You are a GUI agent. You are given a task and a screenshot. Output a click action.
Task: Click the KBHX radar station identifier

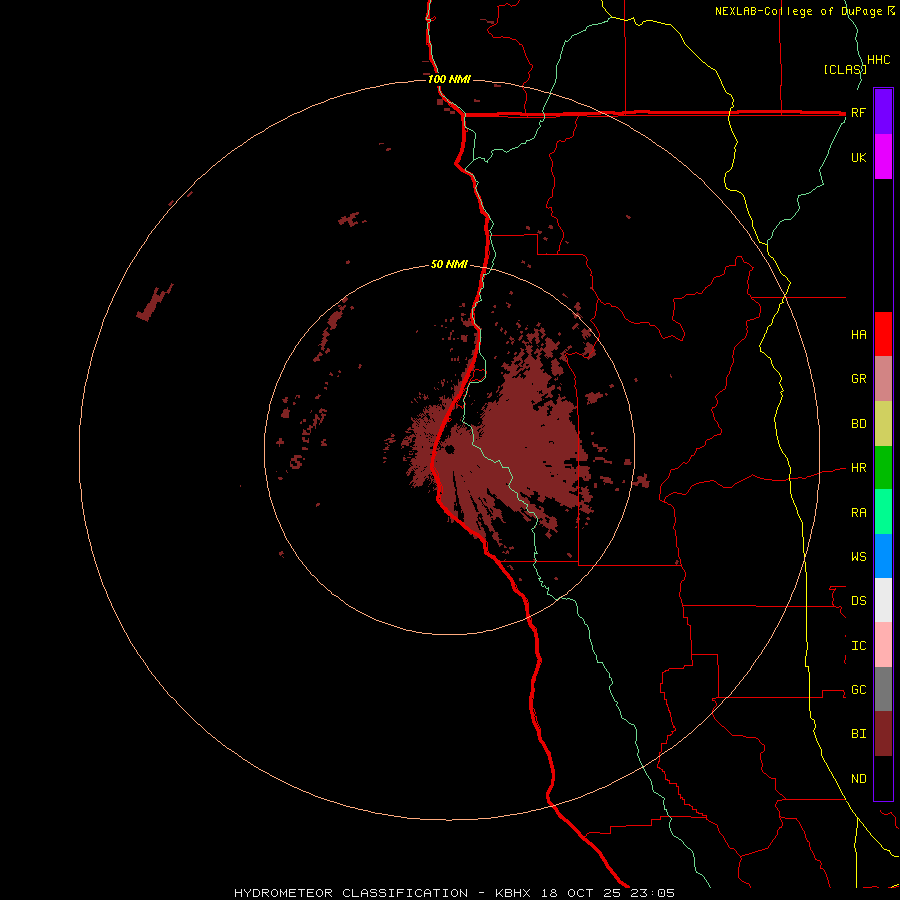coord(513,893)
